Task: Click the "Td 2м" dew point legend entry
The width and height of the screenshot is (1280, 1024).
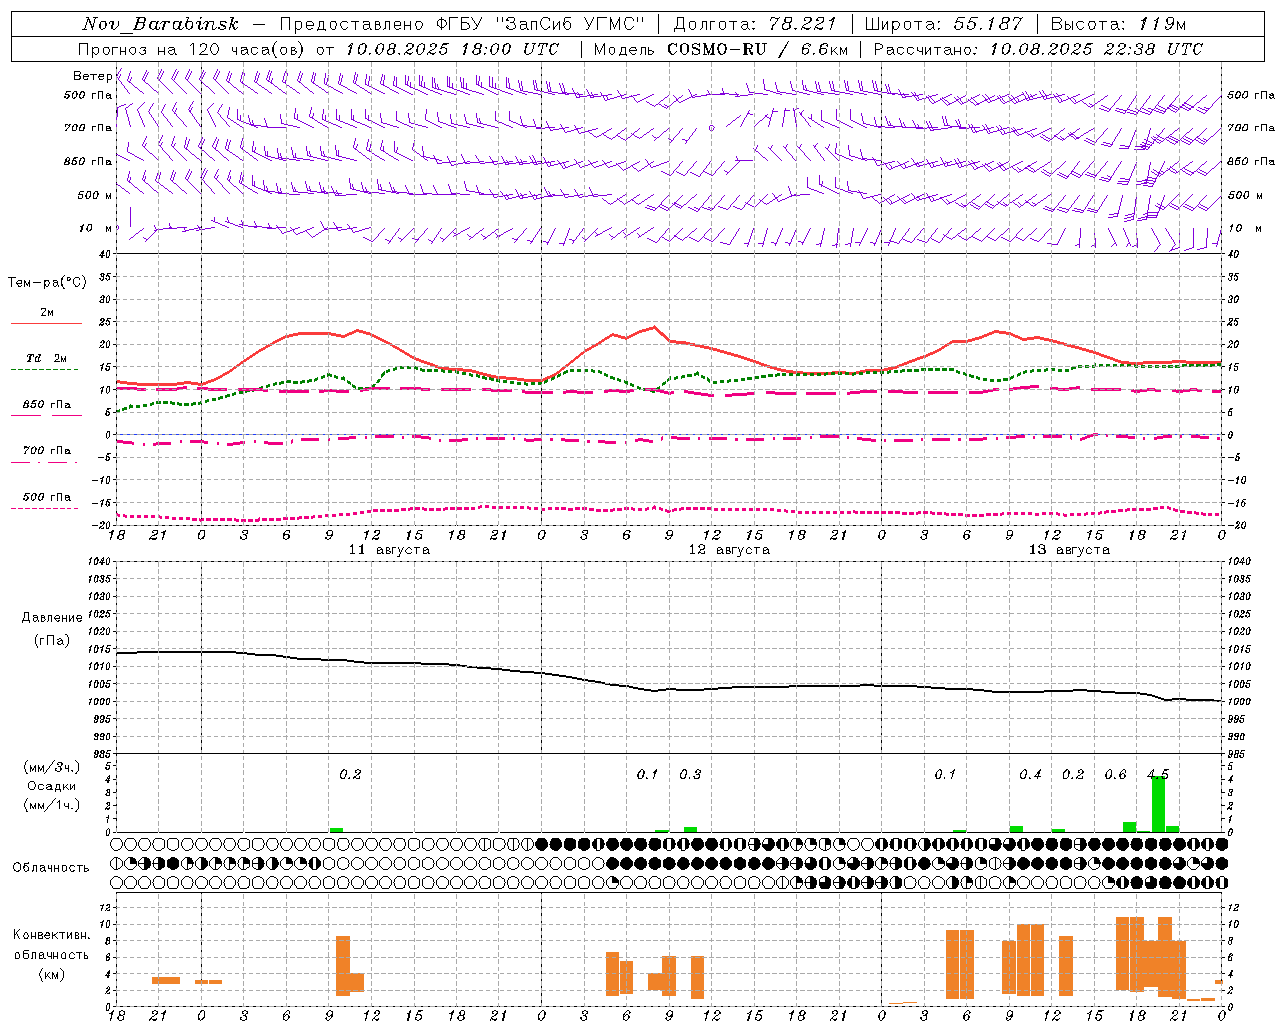Action: [47, 358]
